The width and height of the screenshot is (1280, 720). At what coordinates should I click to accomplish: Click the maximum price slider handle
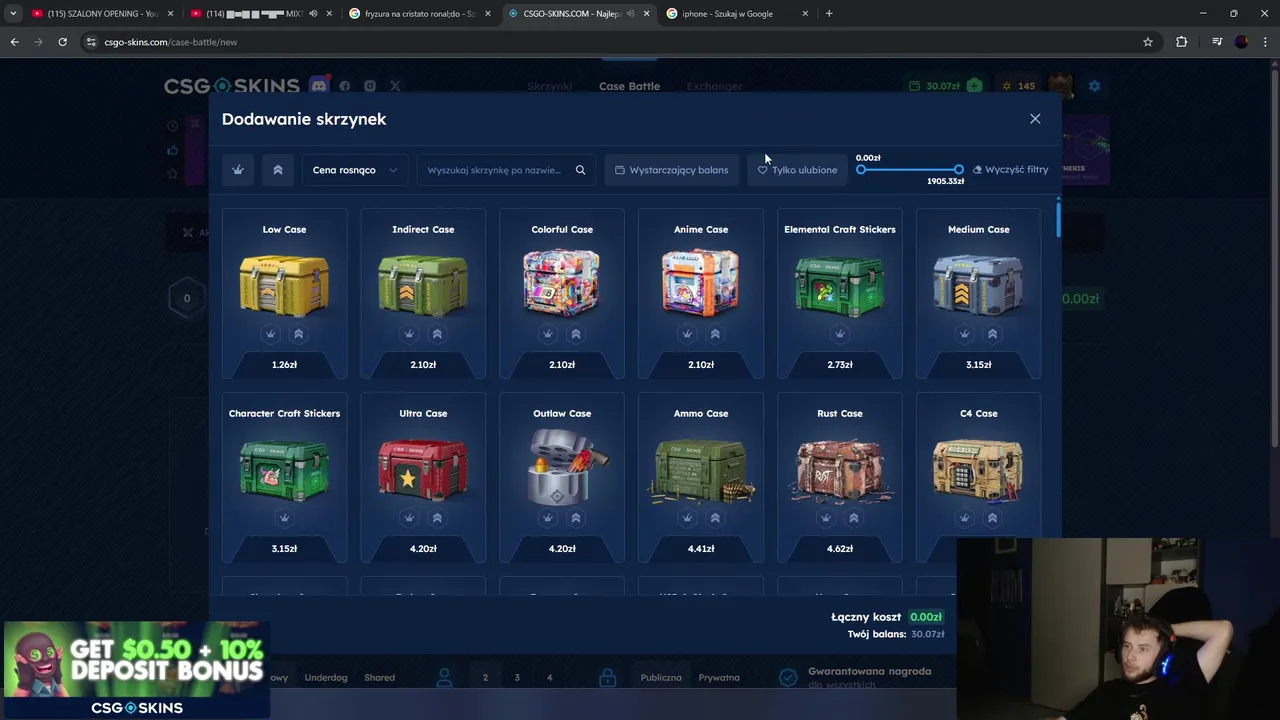tap(959, 170)
